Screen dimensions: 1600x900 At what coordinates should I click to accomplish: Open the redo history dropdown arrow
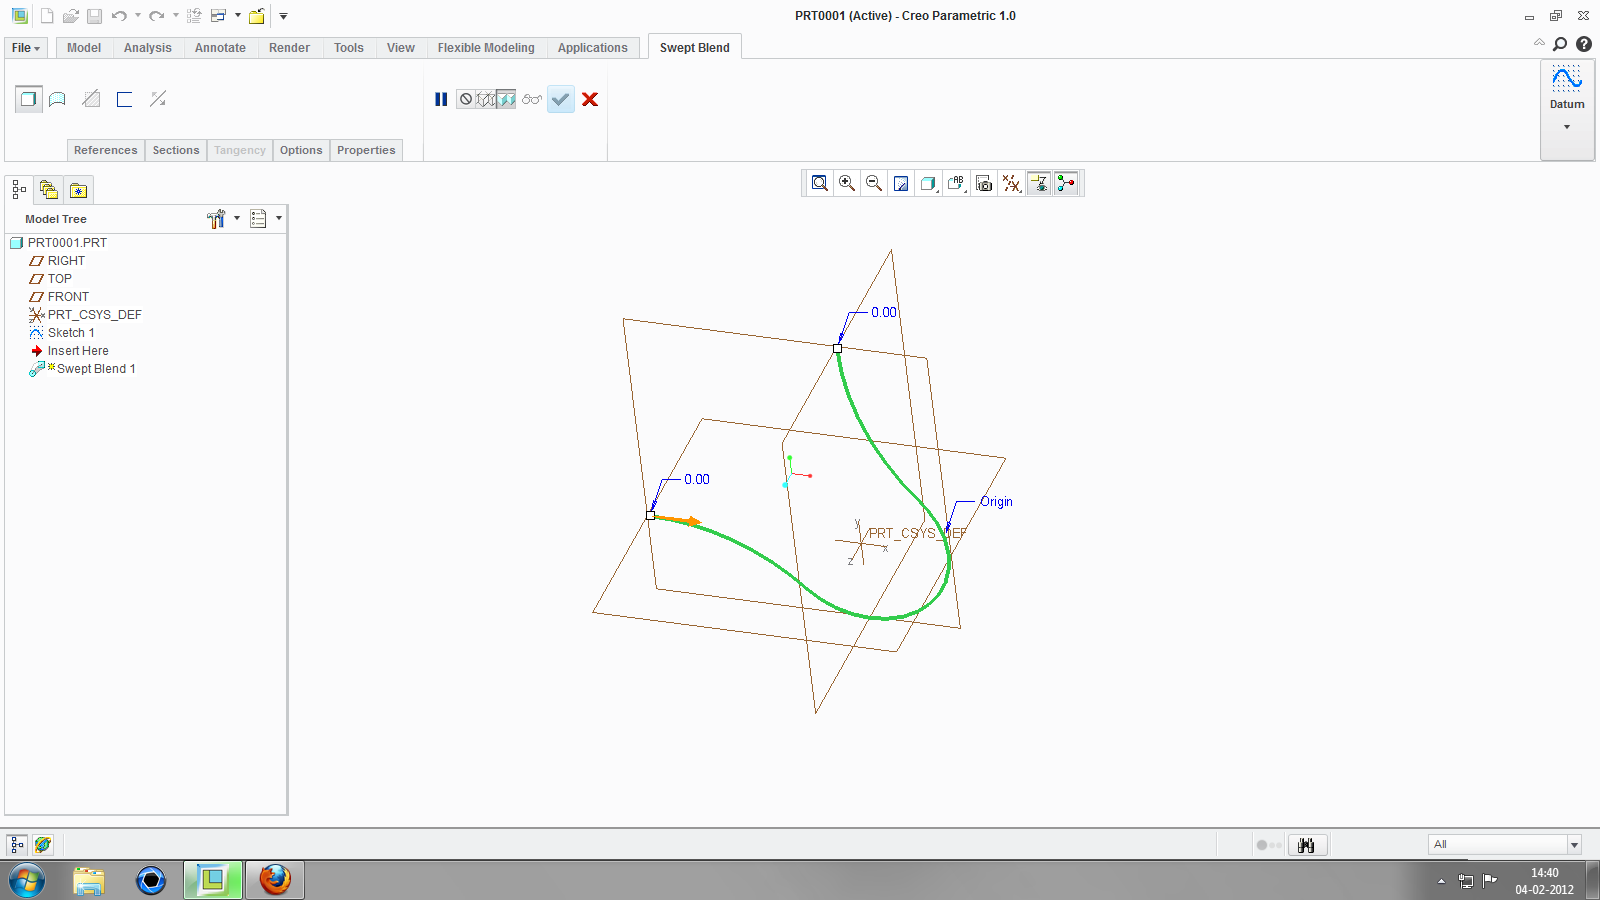coord(176,16)
